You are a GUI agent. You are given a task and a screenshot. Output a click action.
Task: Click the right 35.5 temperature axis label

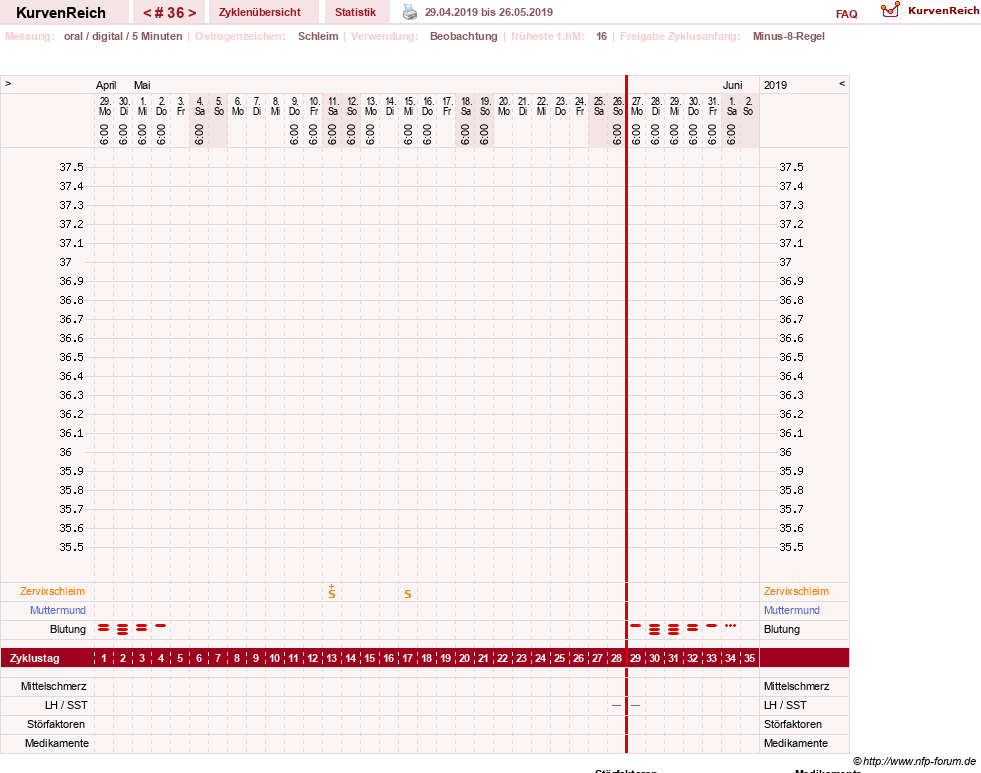coord(791,547)
